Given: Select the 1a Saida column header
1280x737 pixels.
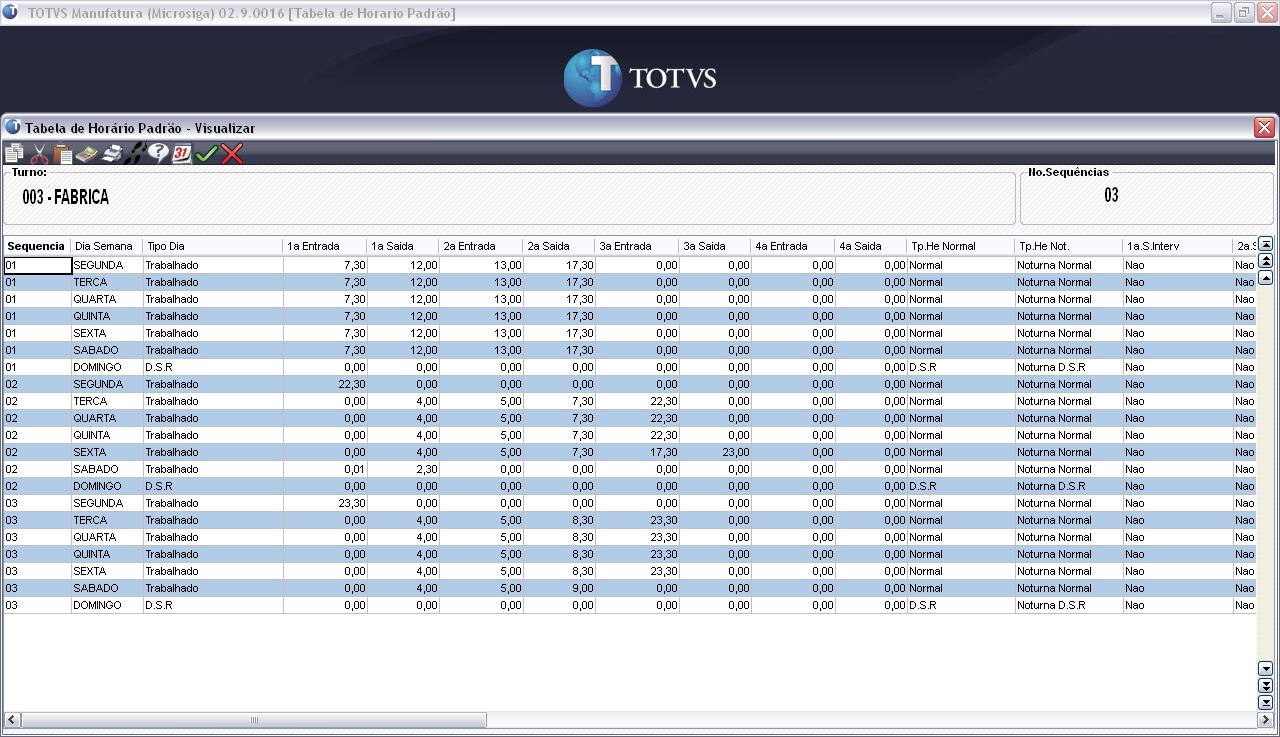Looking at the screenshot, I should 403,246.
